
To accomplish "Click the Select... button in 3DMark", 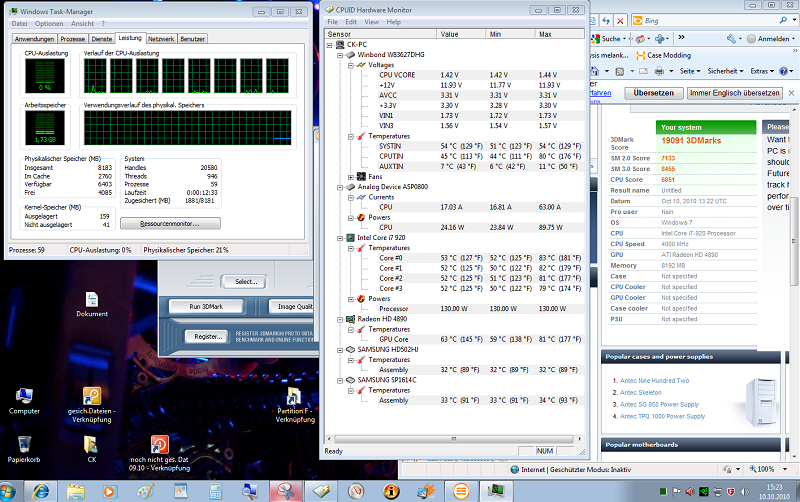I will [246, 282].
